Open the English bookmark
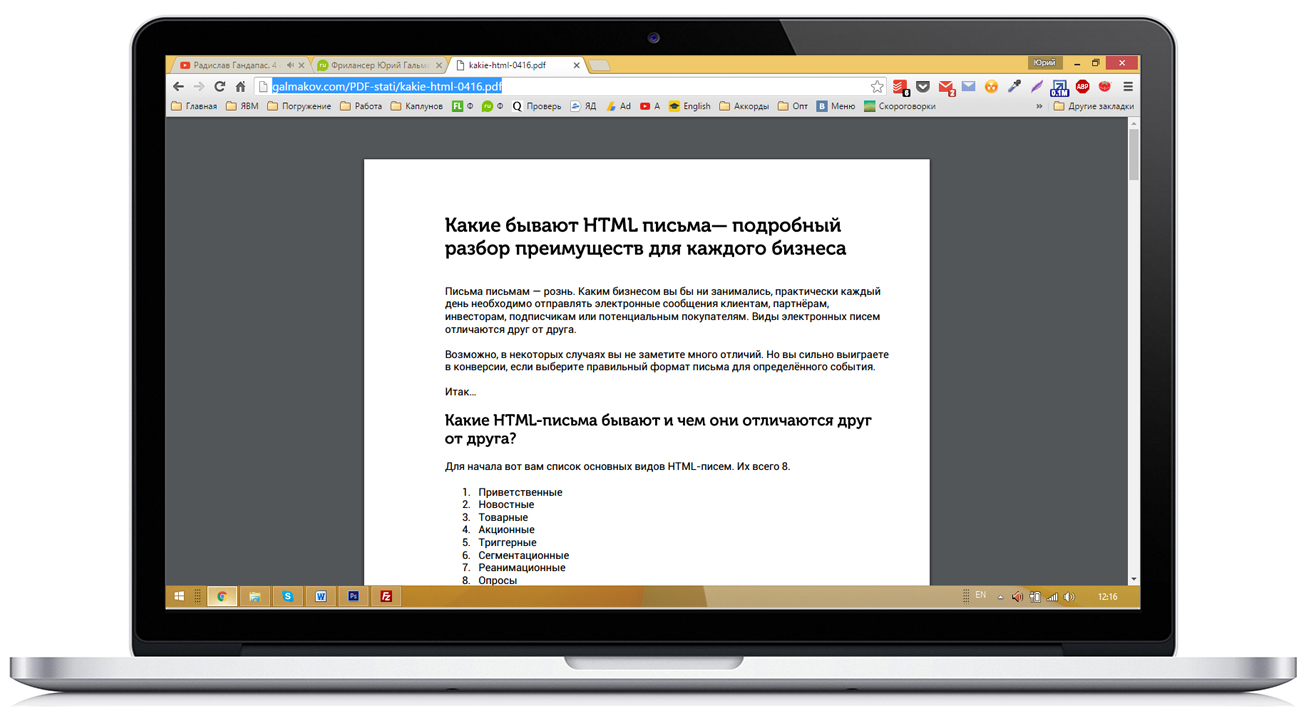 point(689,106)
